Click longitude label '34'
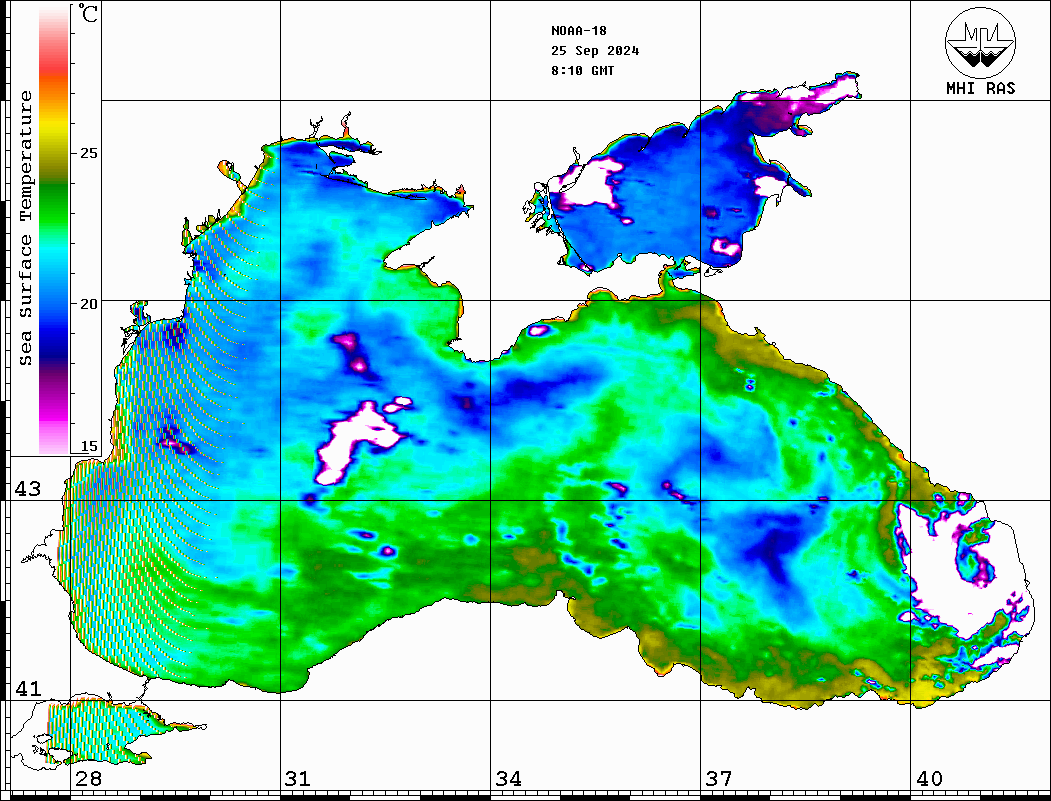 [509, 779]
